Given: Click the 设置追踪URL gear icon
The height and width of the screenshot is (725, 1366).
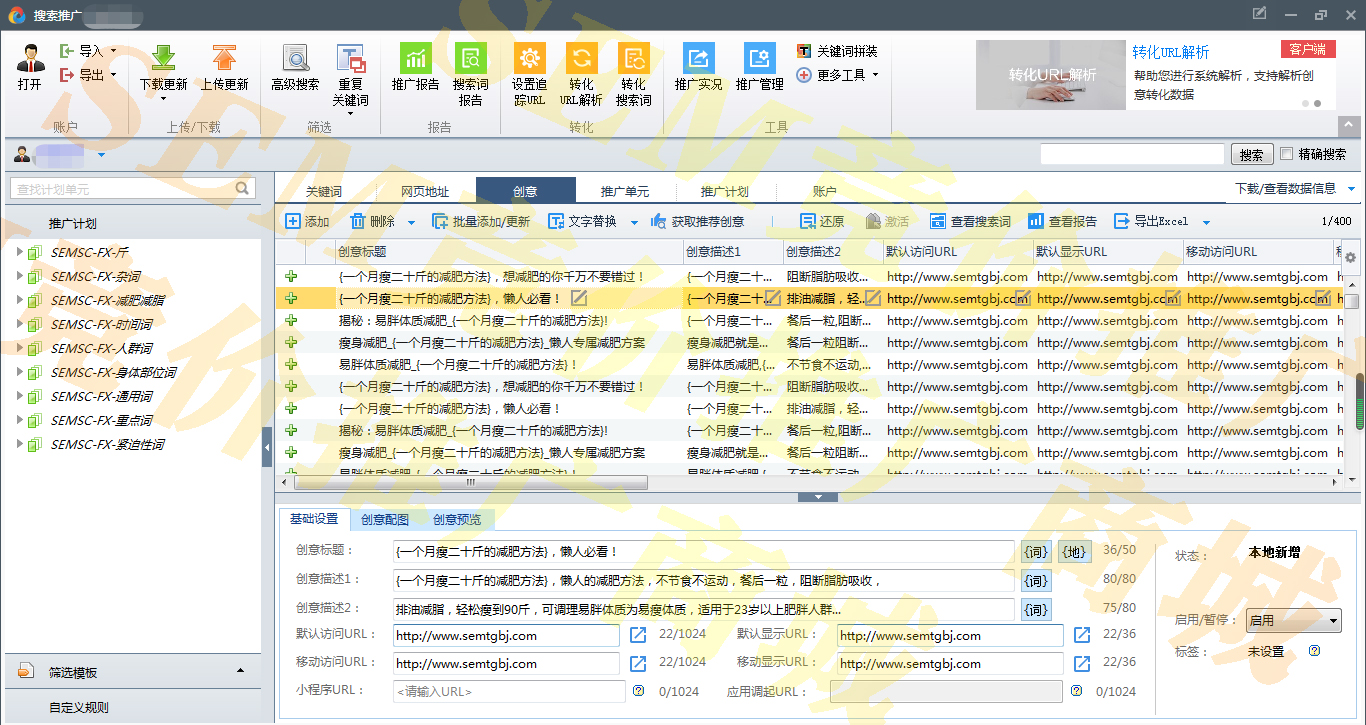Looking at the screenshot, I should (529, 59).
